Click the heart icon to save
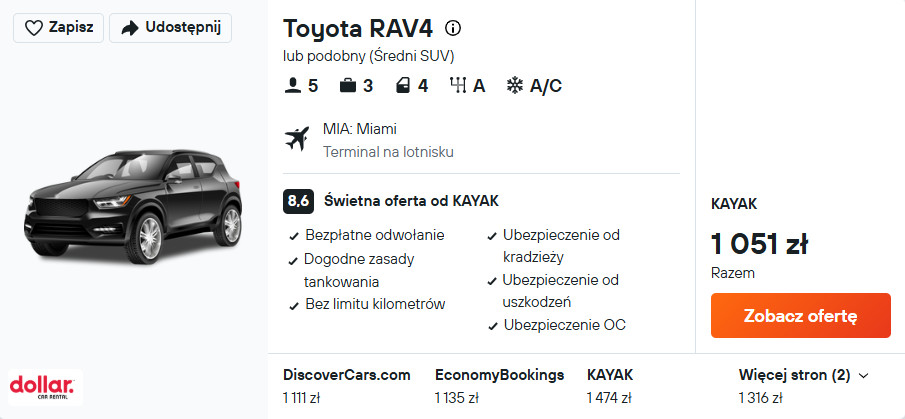Screen dimensions: 905x419 [34, 28]
